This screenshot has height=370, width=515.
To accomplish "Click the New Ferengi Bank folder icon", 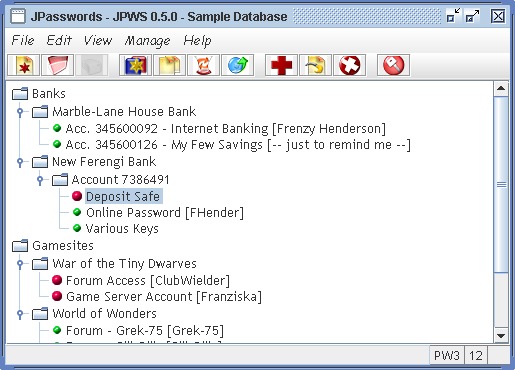I will click(40, 162).
